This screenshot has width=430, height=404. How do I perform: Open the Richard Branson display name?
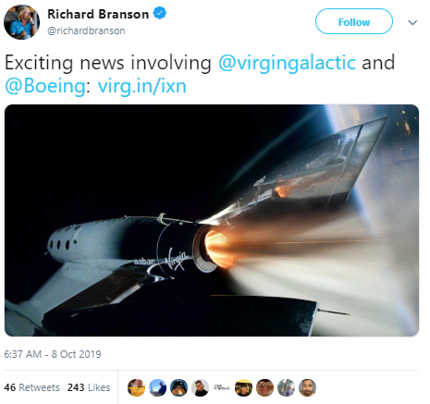[x=98, y=14]
